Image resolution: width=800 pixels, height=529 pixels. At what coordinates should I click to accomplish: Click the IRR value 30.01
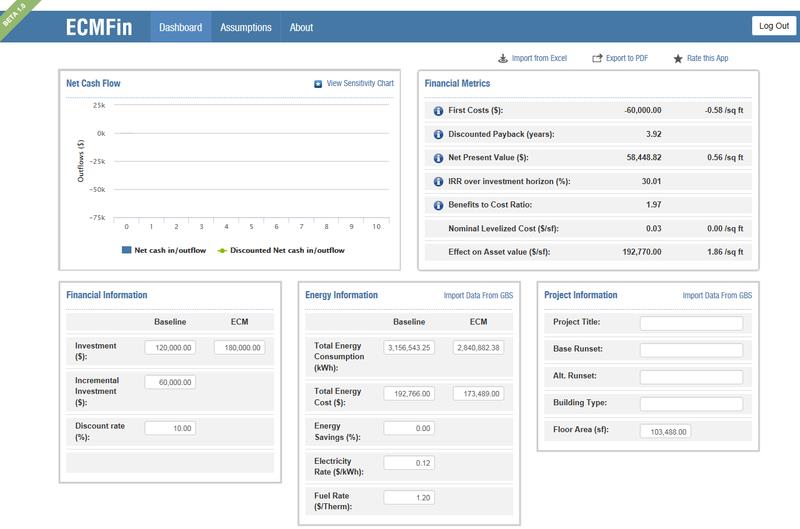click(x=652, y=181)
